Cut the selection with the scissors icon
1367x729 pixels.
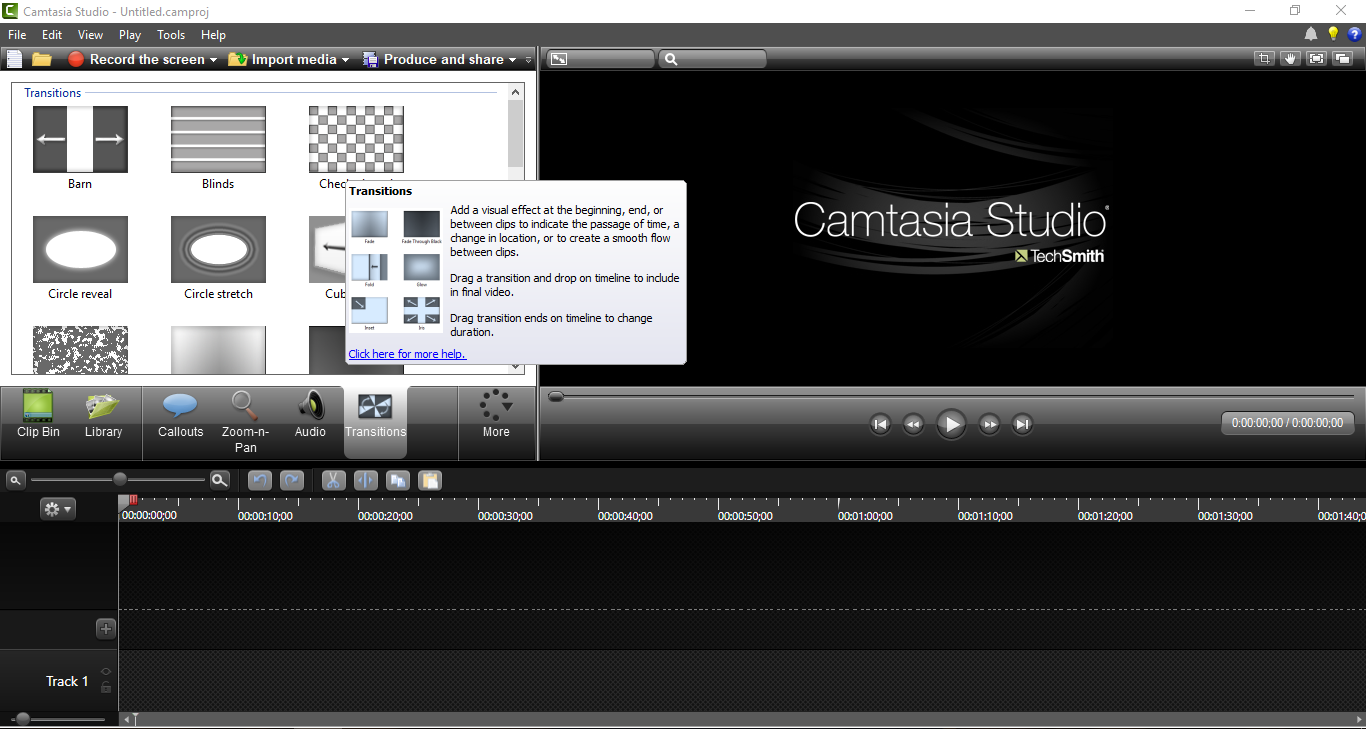click(333, 480)
